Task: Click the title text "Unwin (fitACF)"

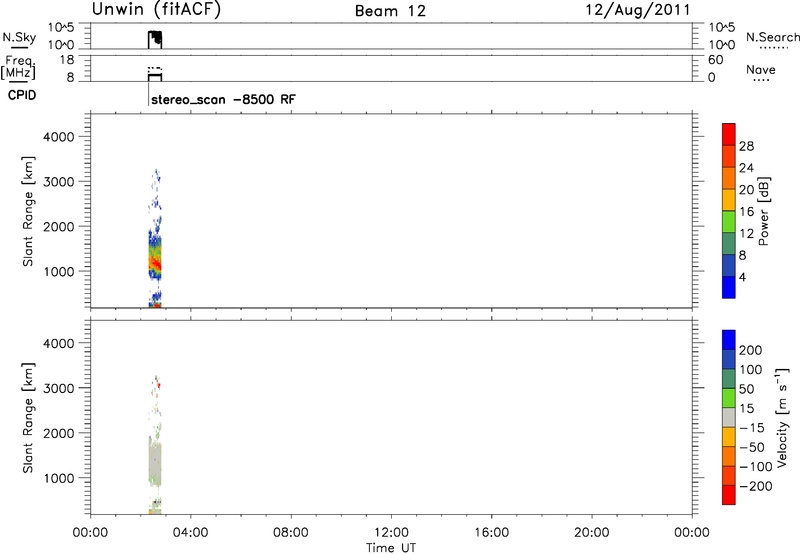Action: (156, 9)
